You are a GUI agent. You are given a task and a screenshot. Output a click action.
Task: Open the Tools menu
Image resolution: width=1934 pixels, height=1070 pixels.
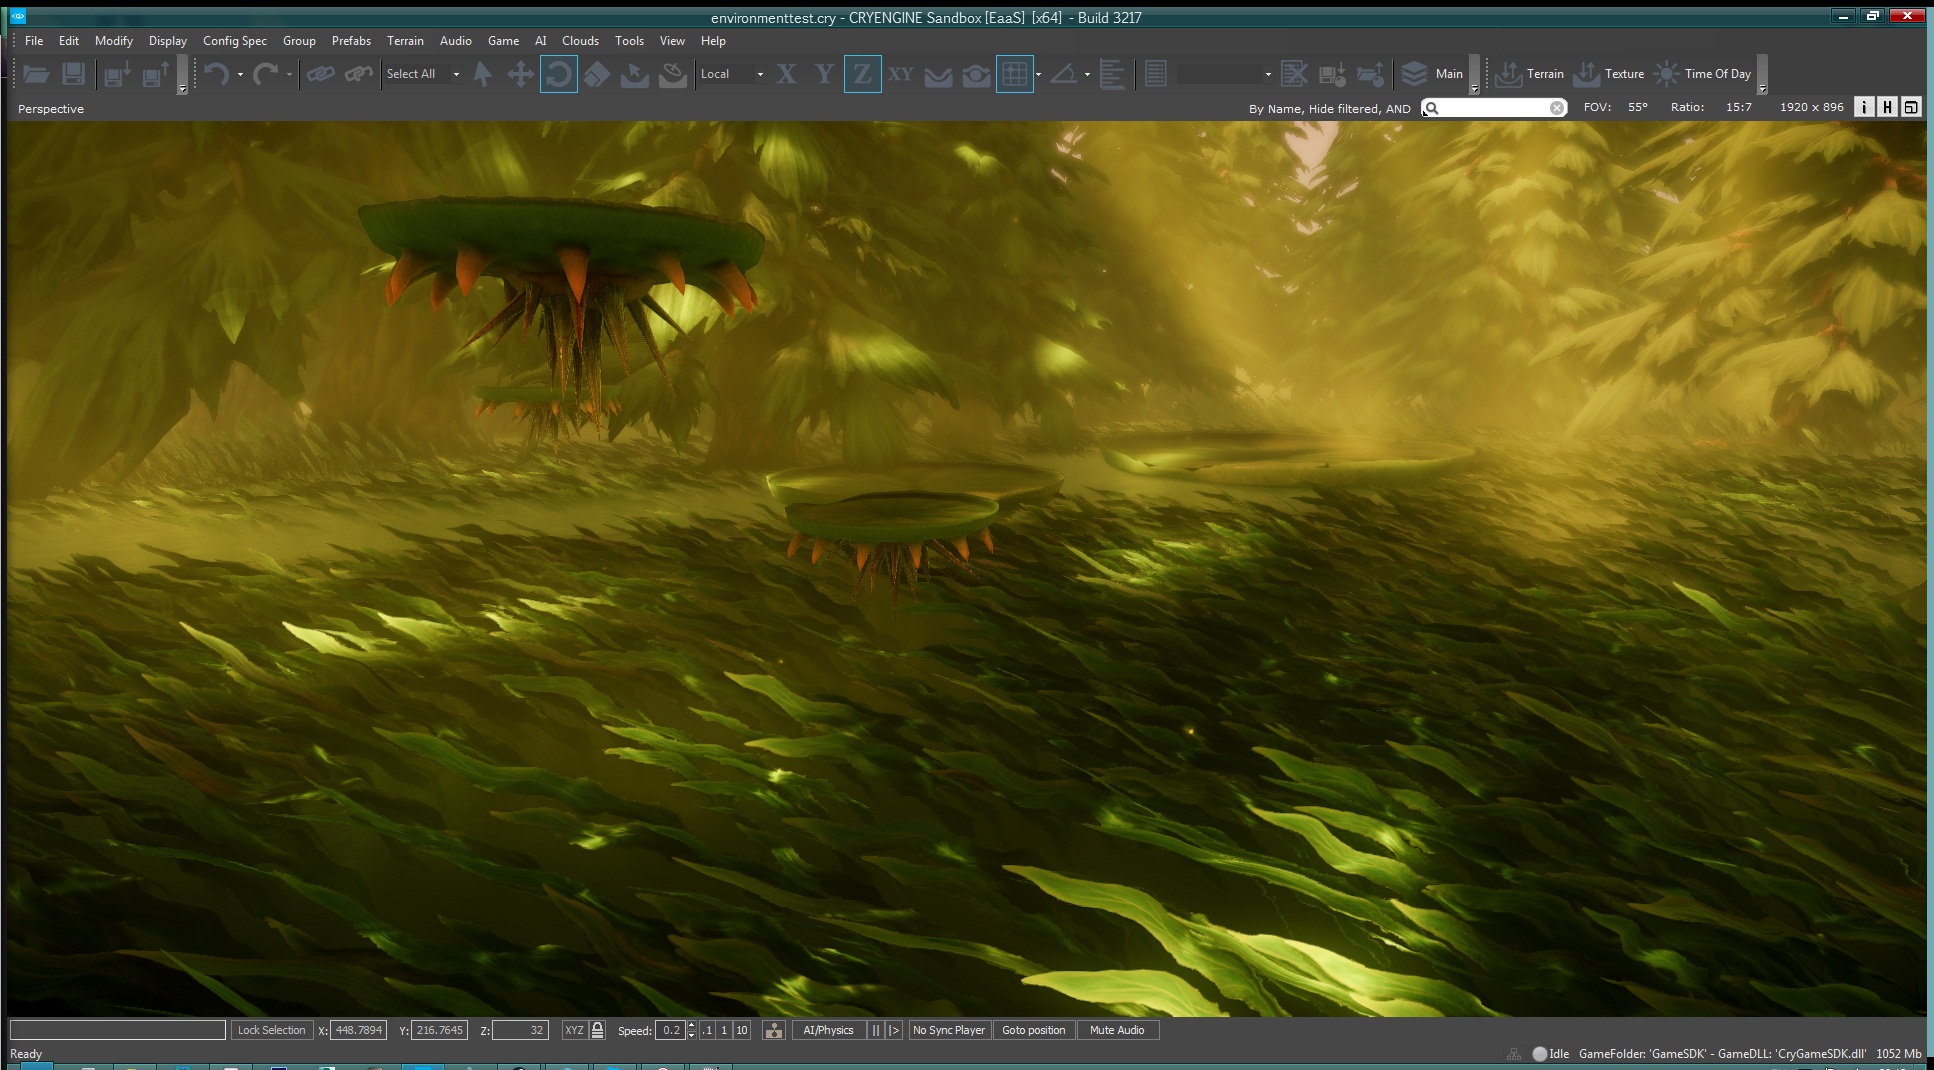click(629, 41)
